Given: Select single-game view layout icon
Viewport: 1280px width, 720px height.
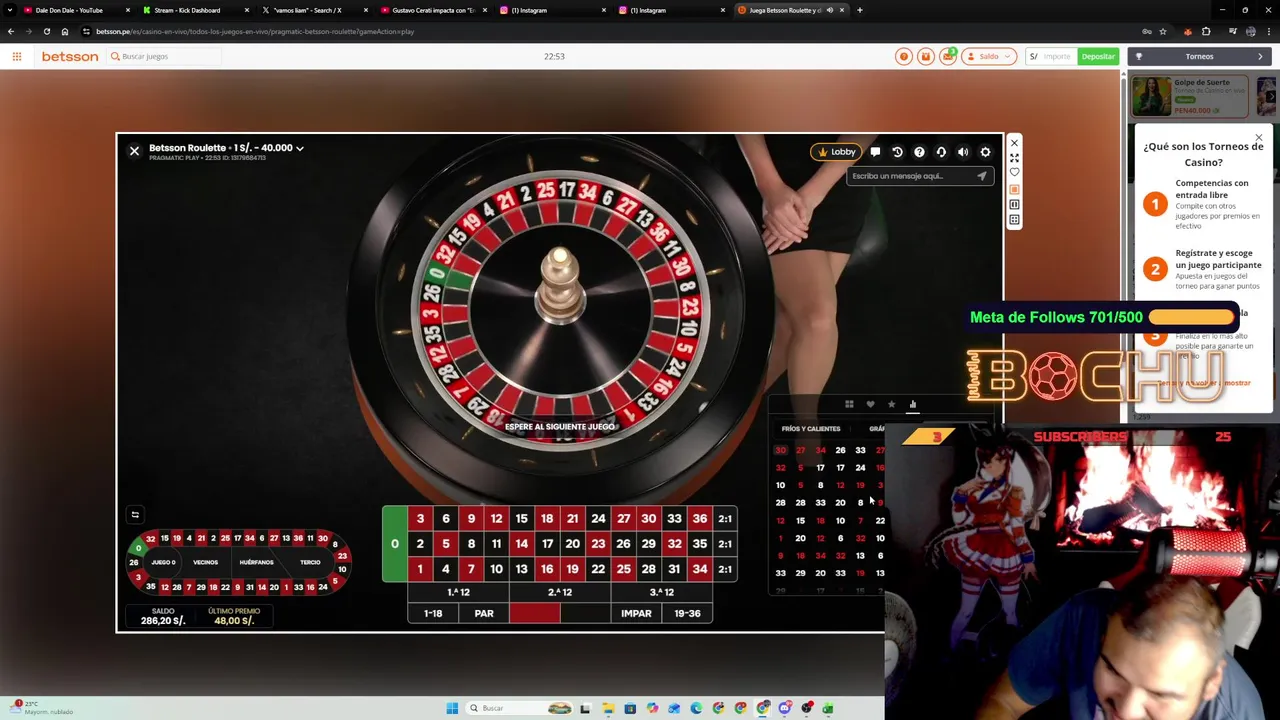Looking at the screenshot, I should click(x=1014, y=189).
